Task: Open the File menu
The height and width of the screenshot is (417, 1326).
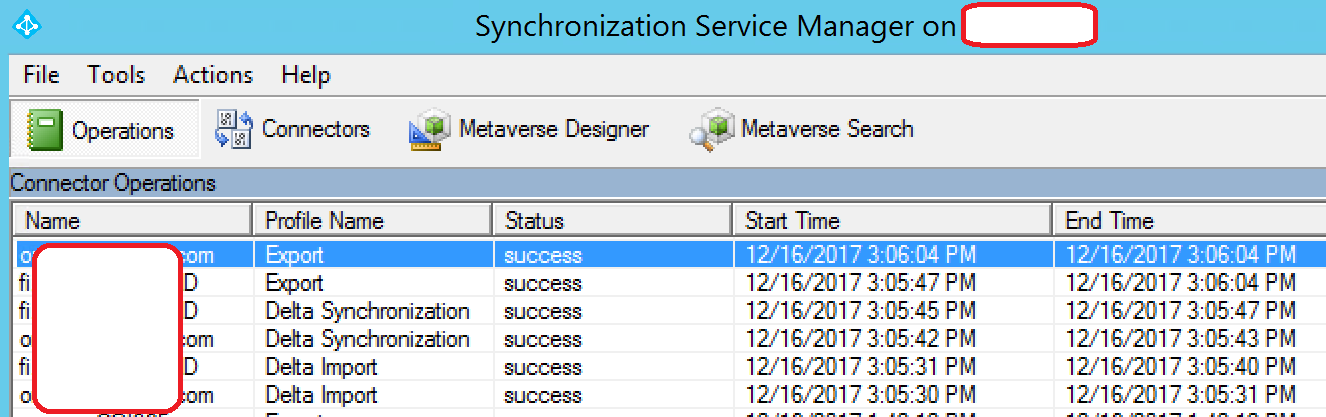Action: (41, 75)
